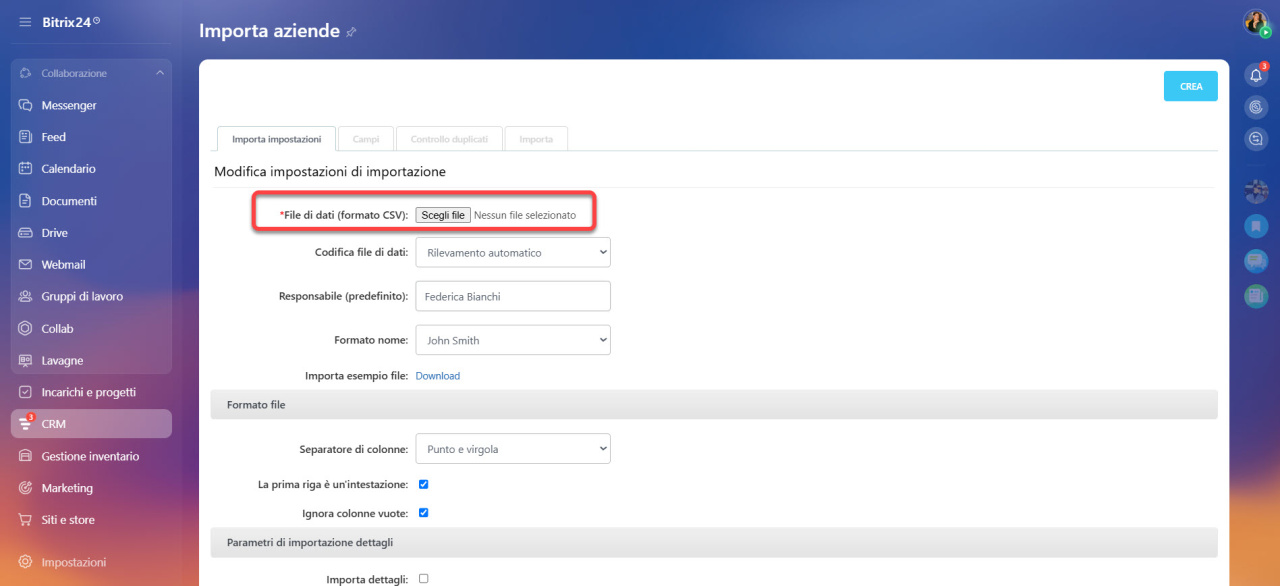Open notifications bell in right panel
The width and height of the screenshot is (1280, 586).
click(1256, 75)
